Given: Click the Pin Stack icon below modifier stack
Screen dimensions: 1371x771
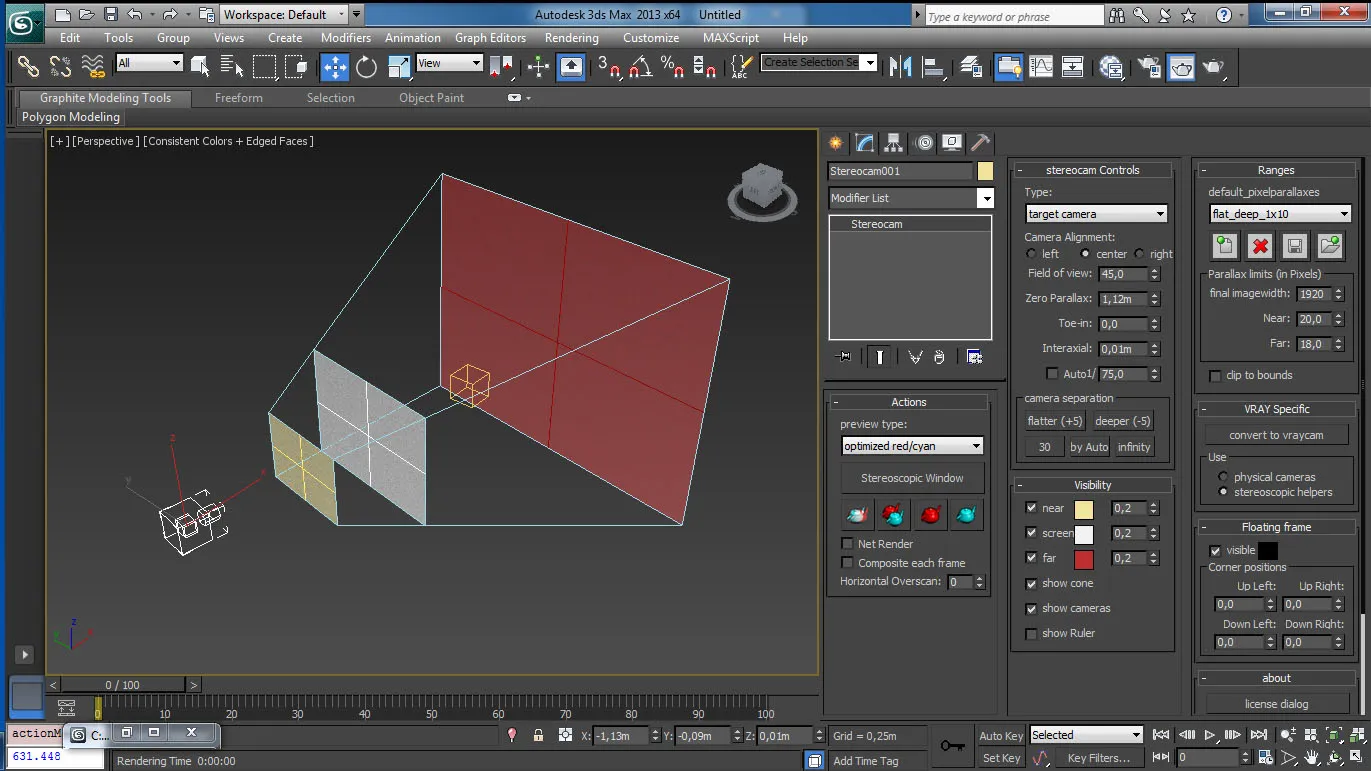Looking at the screenshot, I should coord(843,357).
